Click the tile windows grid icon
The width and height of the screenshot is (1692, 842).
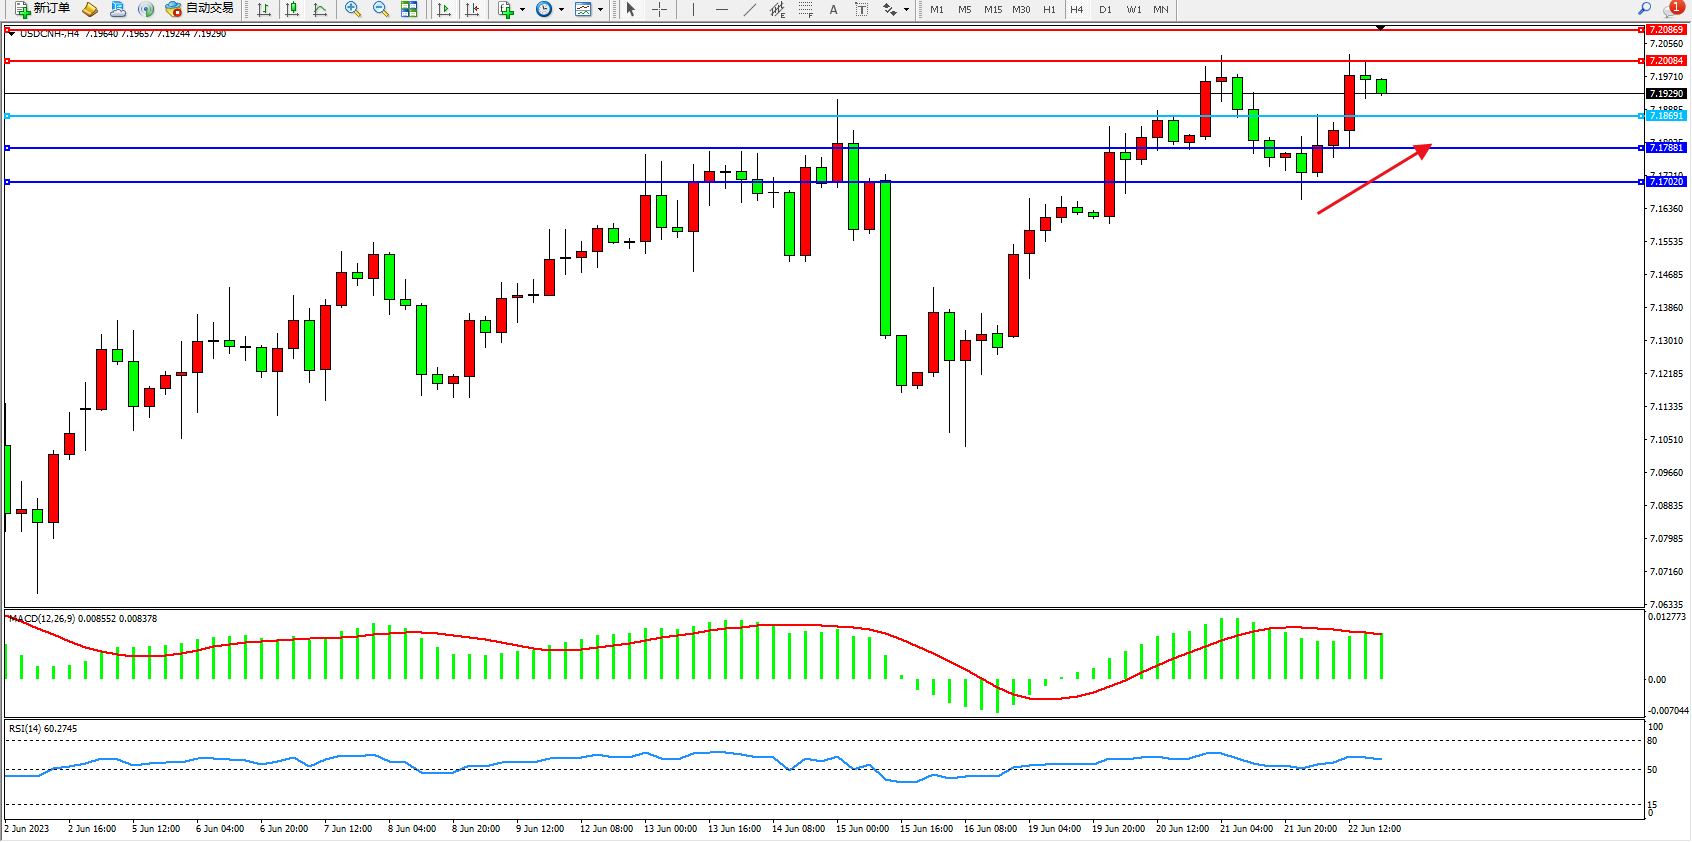click(409, 9)
